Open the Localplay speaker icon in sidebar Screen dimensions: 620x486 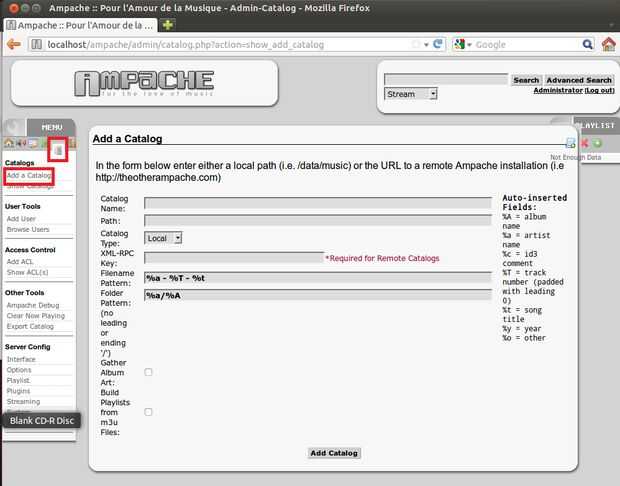tap(21, 143)
